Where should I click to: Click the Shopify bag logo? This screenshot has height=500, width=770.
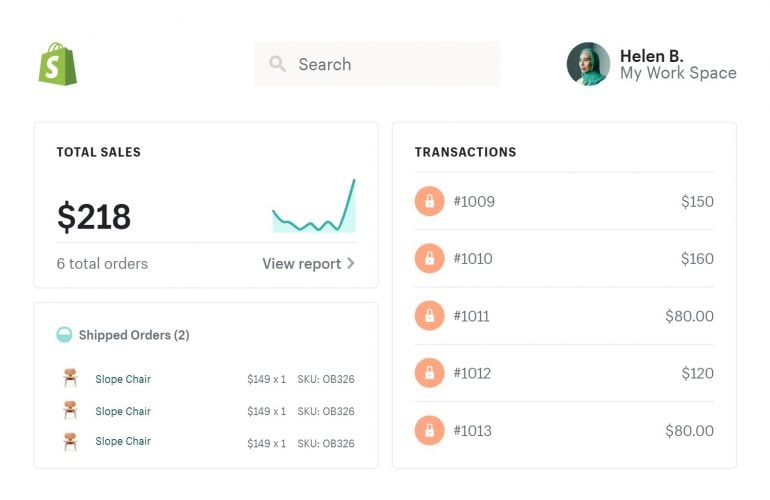[58, 64]
